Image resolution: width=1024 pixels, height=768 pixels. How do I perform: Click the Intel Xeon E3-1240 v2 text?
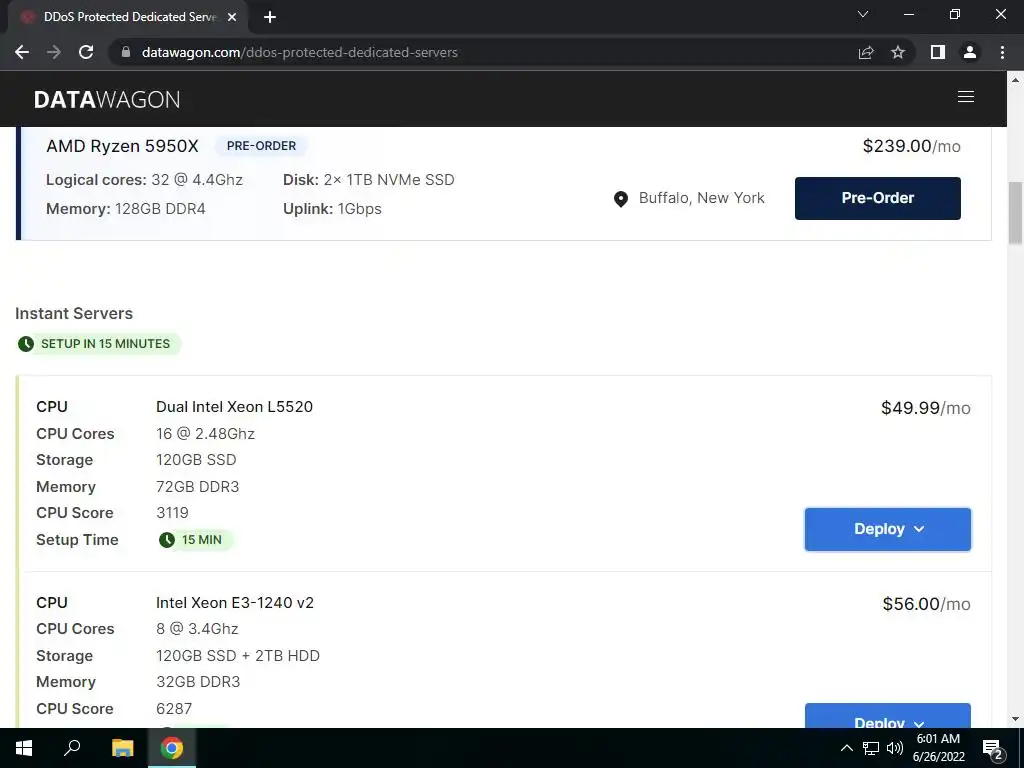point(235,603)
